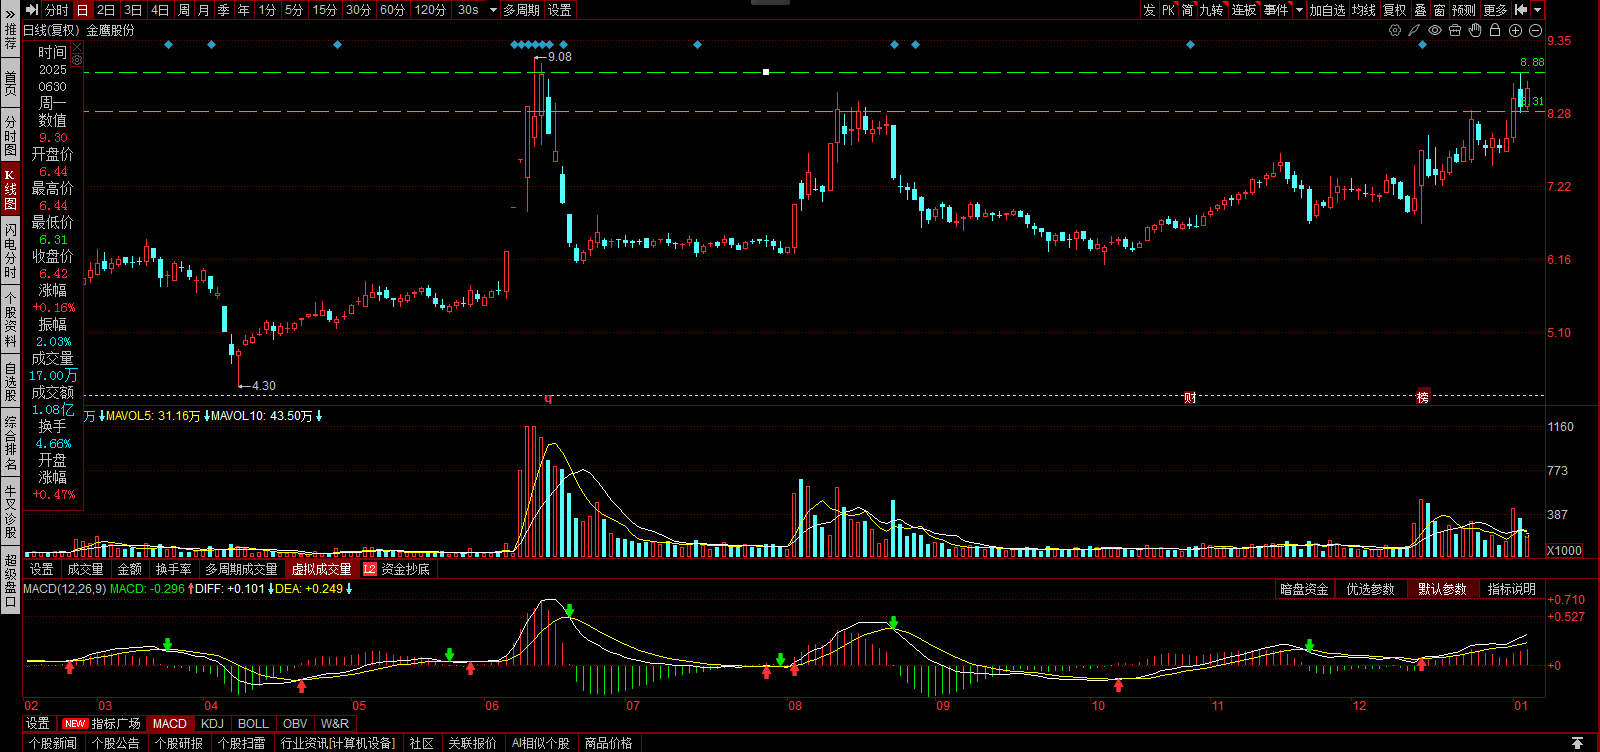This screenshot has width=1600, height=752.
Task: Open the 首页 home sidebar item
Action: pos(10,82)
